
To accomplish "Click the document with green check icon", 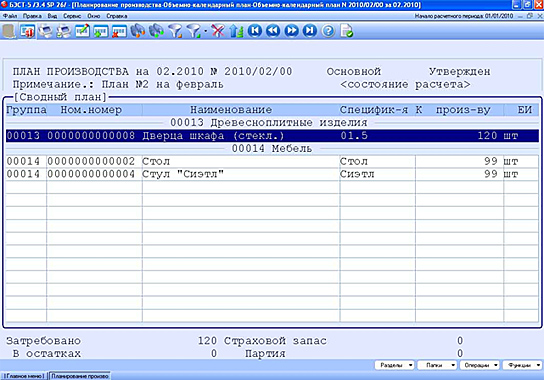I will click(347, 31).
